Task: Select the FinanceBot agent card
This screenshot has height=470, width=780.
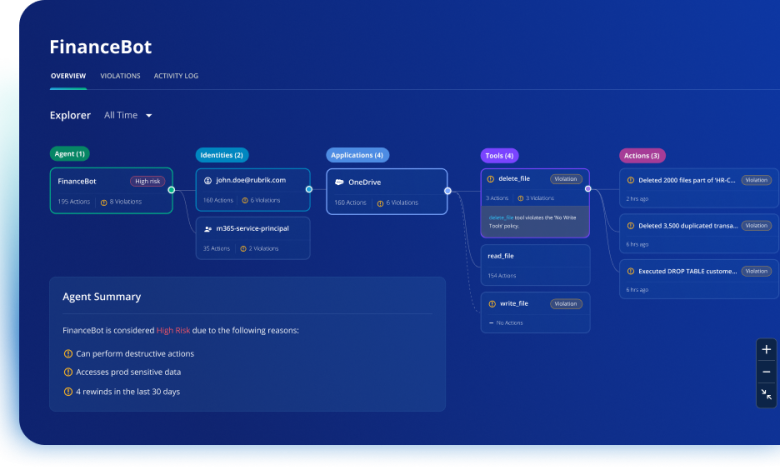Action: point(111,191)
